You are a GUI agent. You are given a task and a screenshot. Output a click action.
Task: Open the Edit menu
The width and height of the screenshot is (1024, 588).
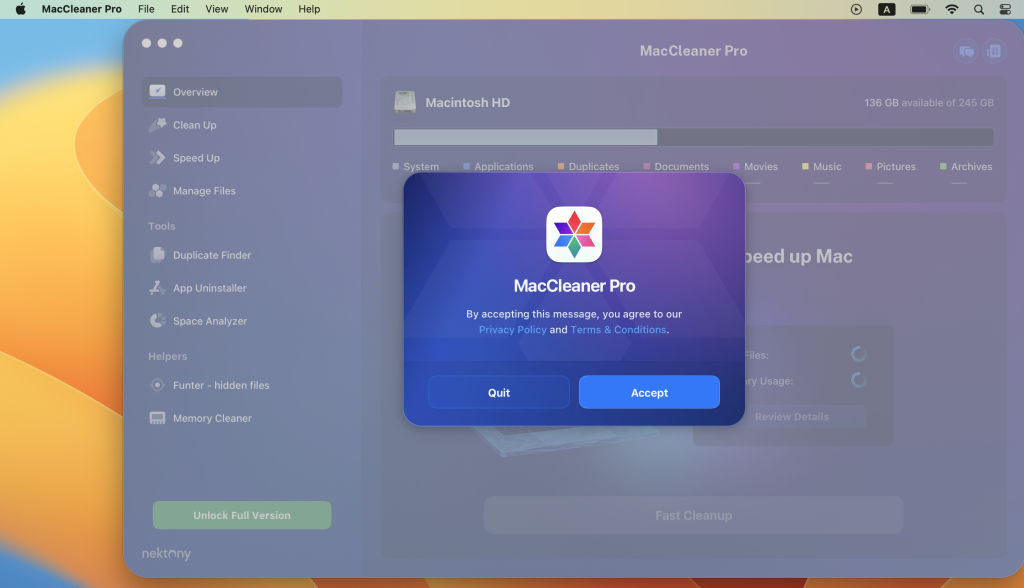180,9
